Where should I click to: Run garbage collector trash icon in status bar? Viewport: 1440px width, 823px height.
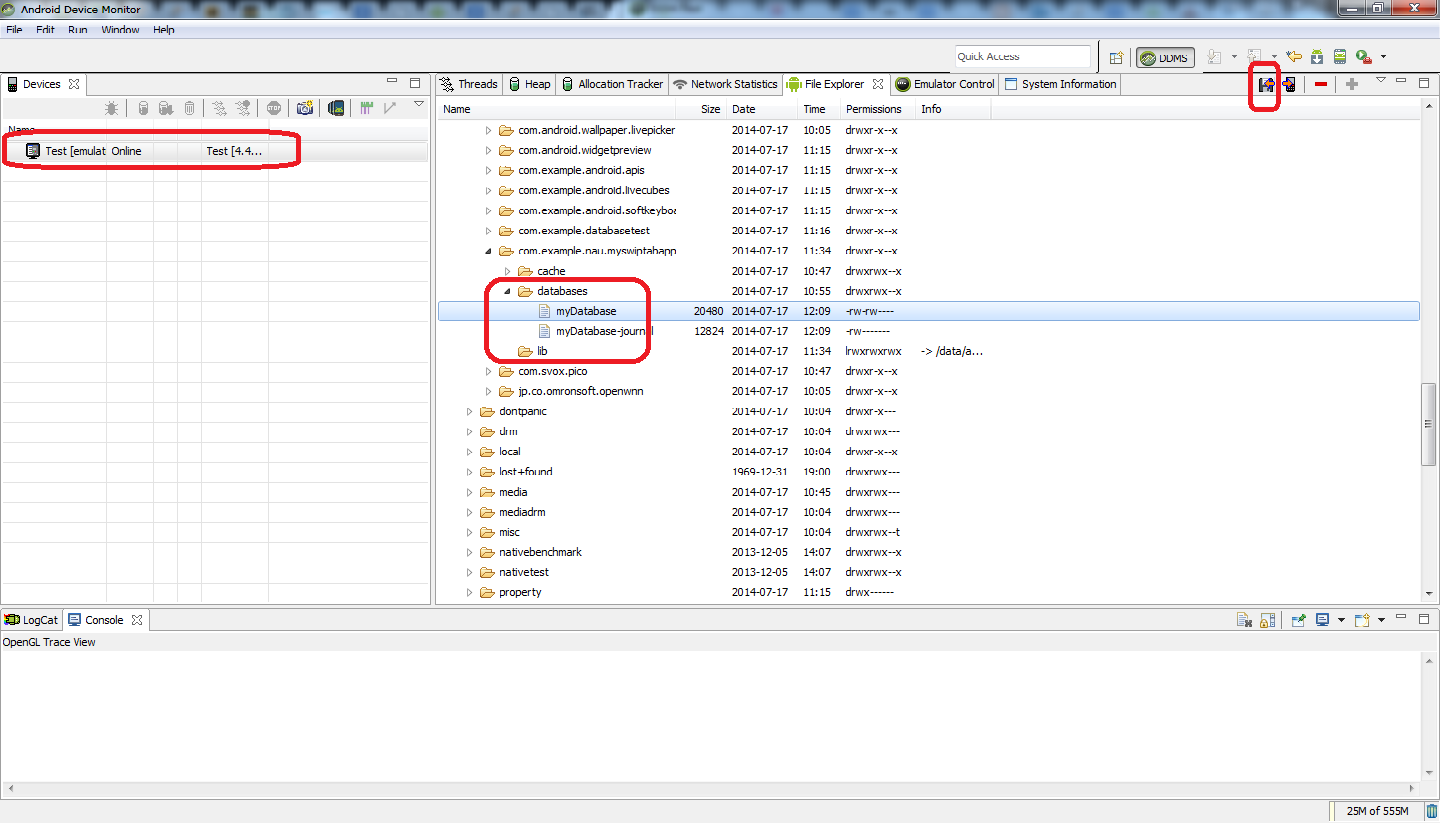pos(1431,811)
